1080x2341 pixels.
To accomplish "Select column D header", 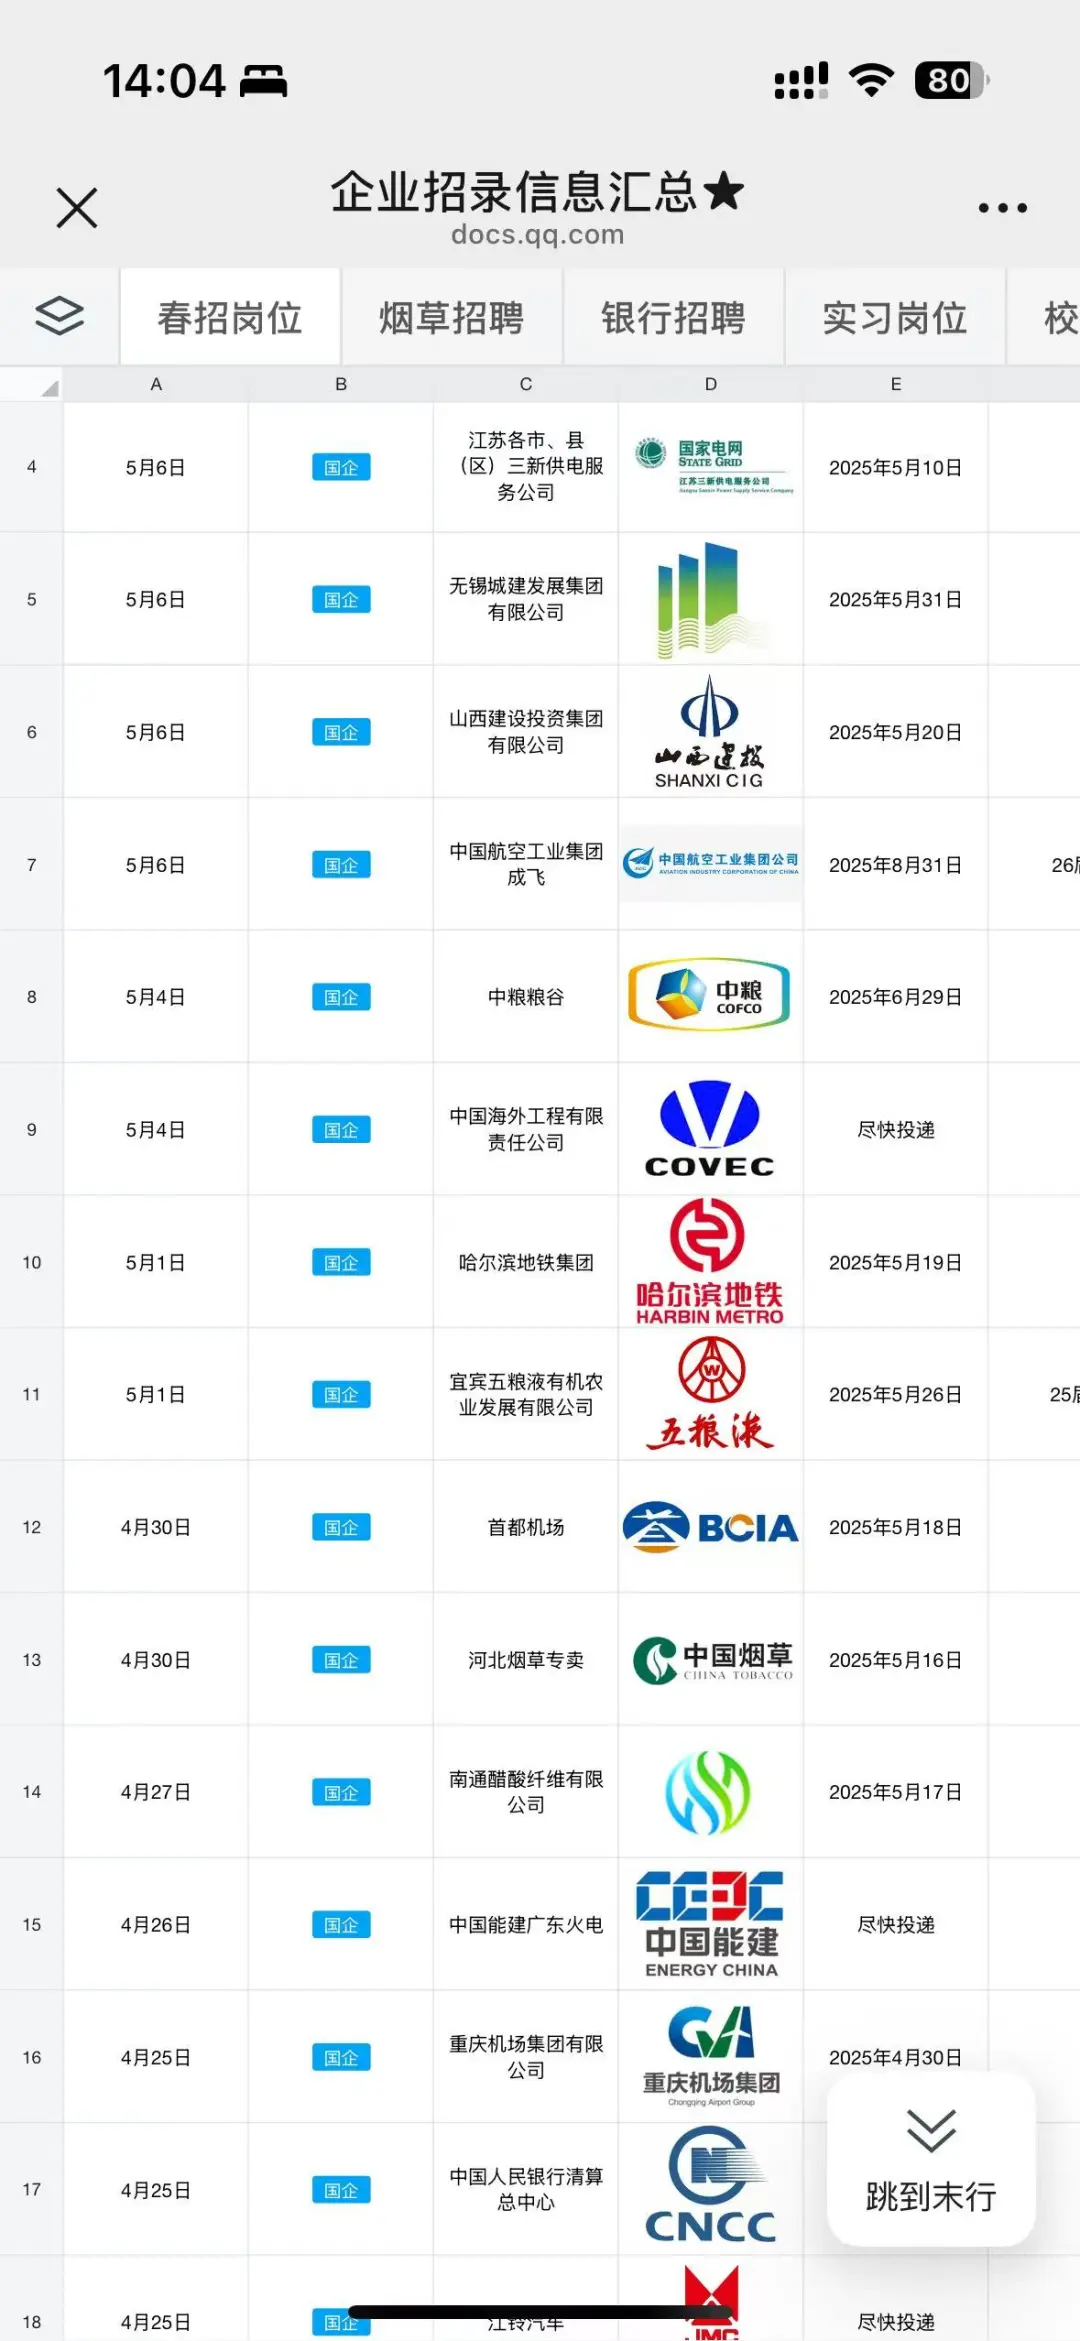I will 711,384.
